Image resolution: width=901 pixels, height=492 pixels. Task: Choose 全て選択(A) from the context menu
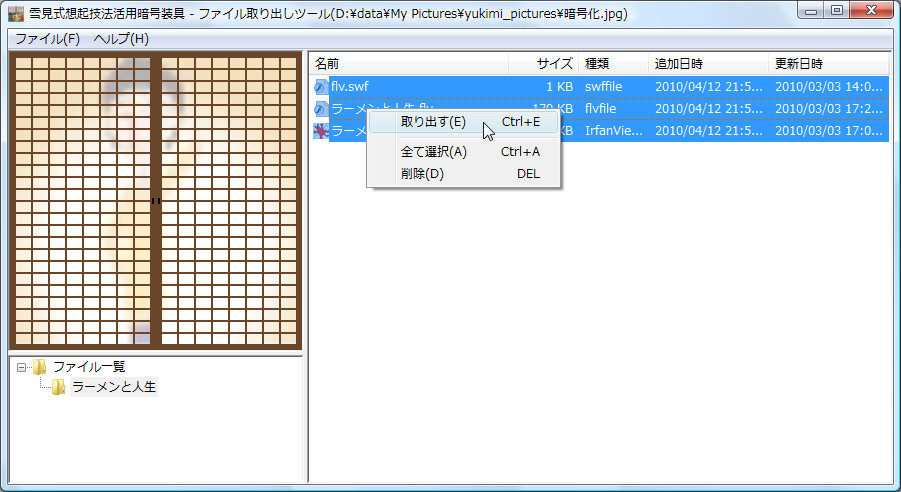463,152
